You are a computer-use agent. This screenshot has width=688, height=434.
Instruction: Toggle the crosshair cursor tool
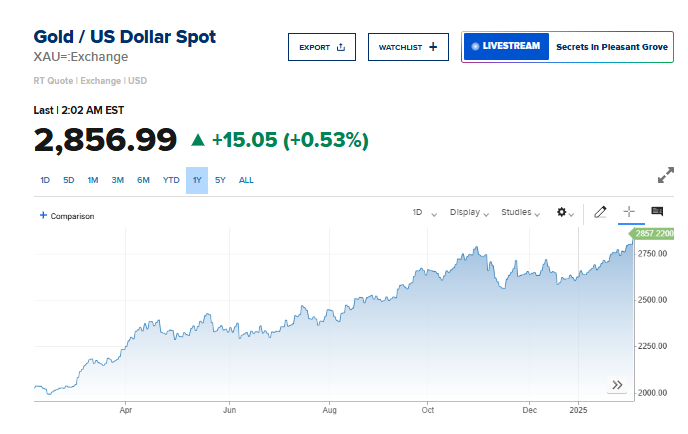point(629,212)
